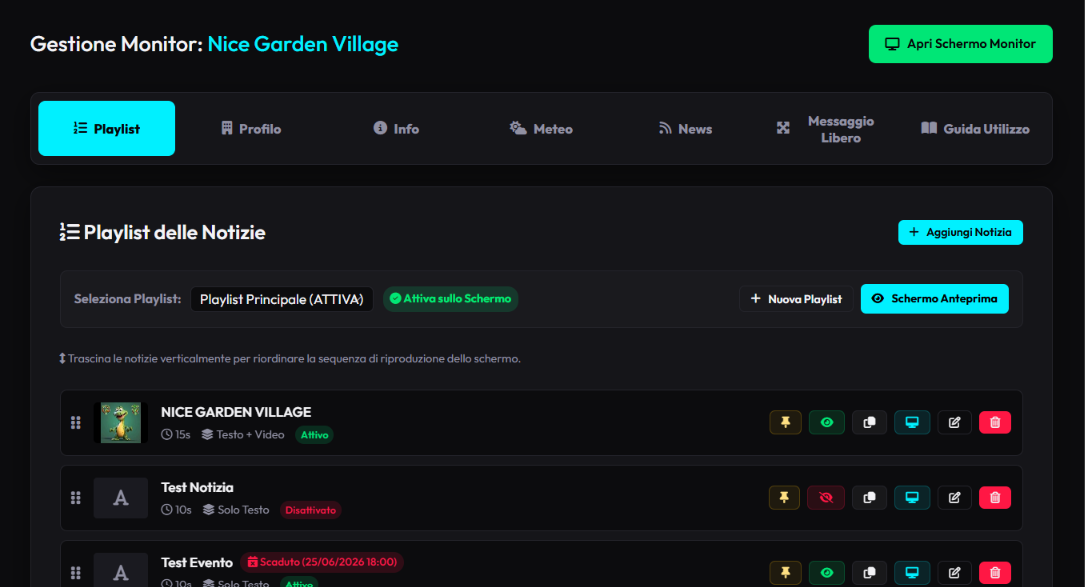Click the 10s duration of Test Notizia
The width and height of the screenshot is (1085, 587).
pos(176,510)
